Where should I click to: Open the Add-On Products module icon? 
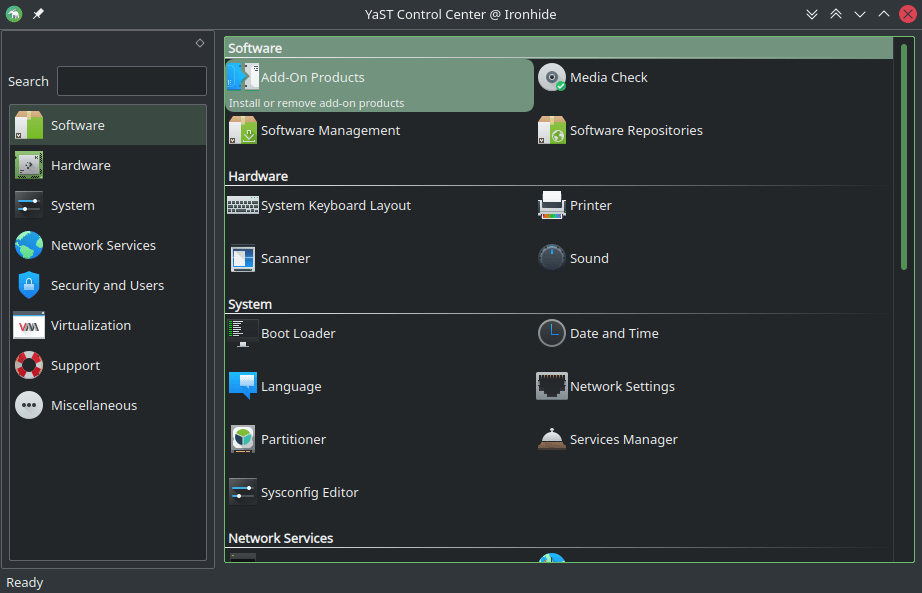[x=243, y=77]
